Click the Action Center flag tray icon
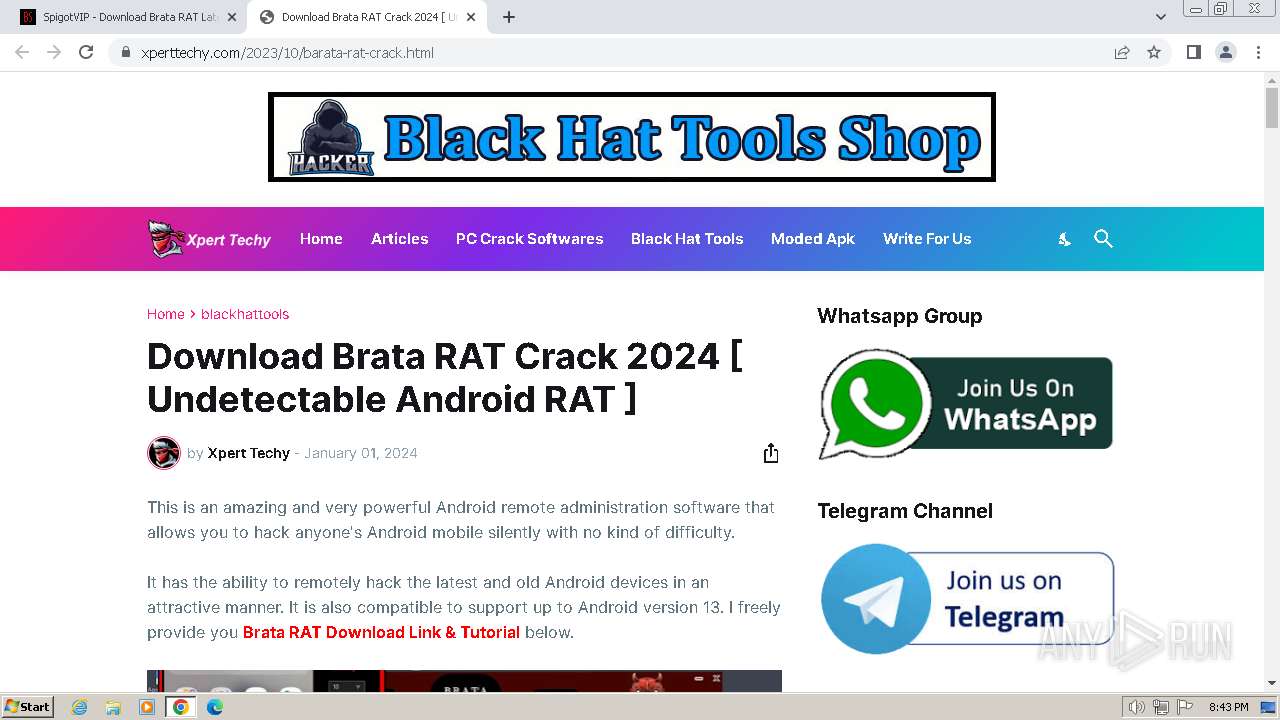This screenshot has height=720, width=1280. point(1185,707)
